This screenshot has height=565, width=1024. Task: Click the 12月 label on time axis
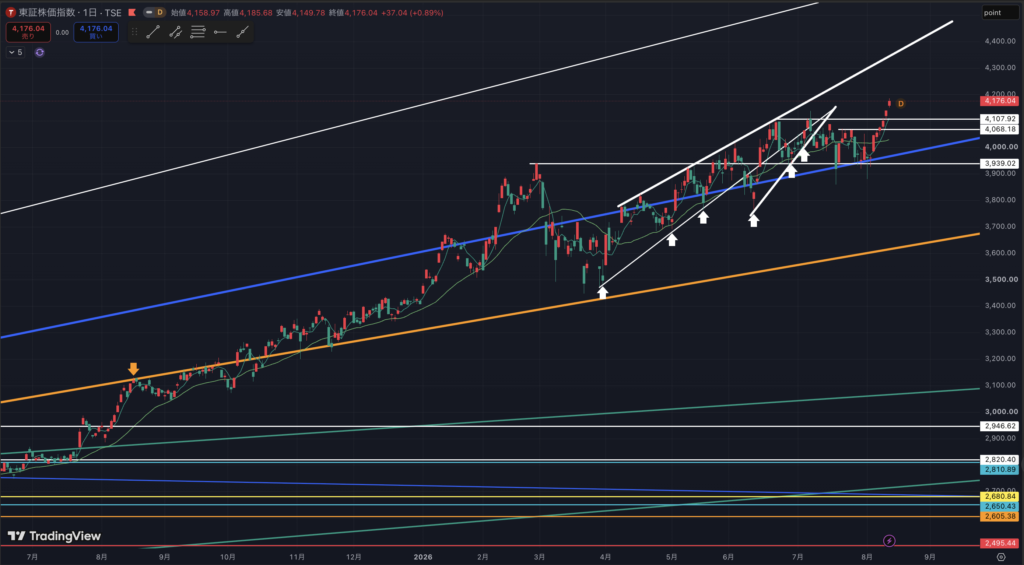point(355,557)
